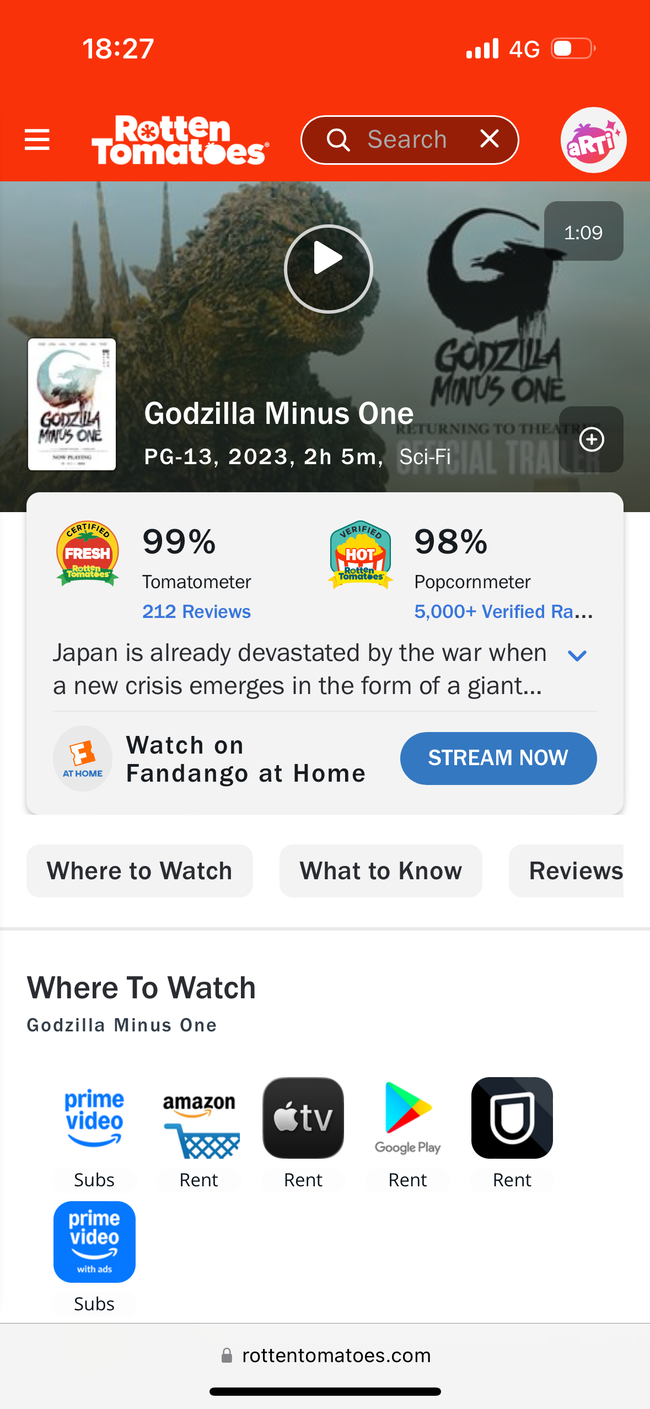
Task: Tap the Godzilla Minus One poster thumbnail
Action: [x=72, y=404]
